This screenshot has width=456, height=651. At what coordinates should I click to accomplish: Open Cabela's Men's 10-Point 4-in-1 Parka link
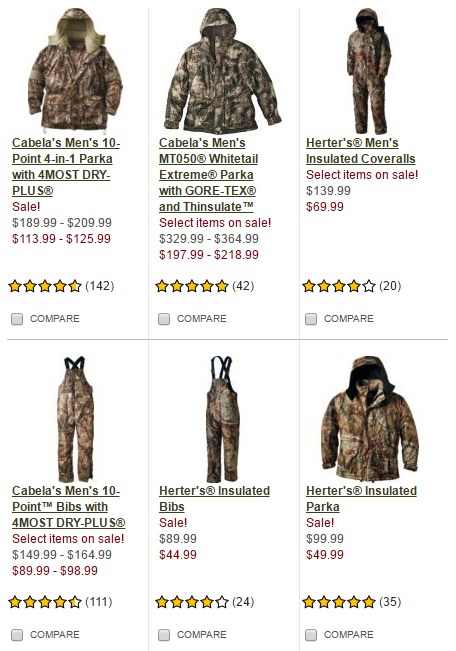point(66,167)
